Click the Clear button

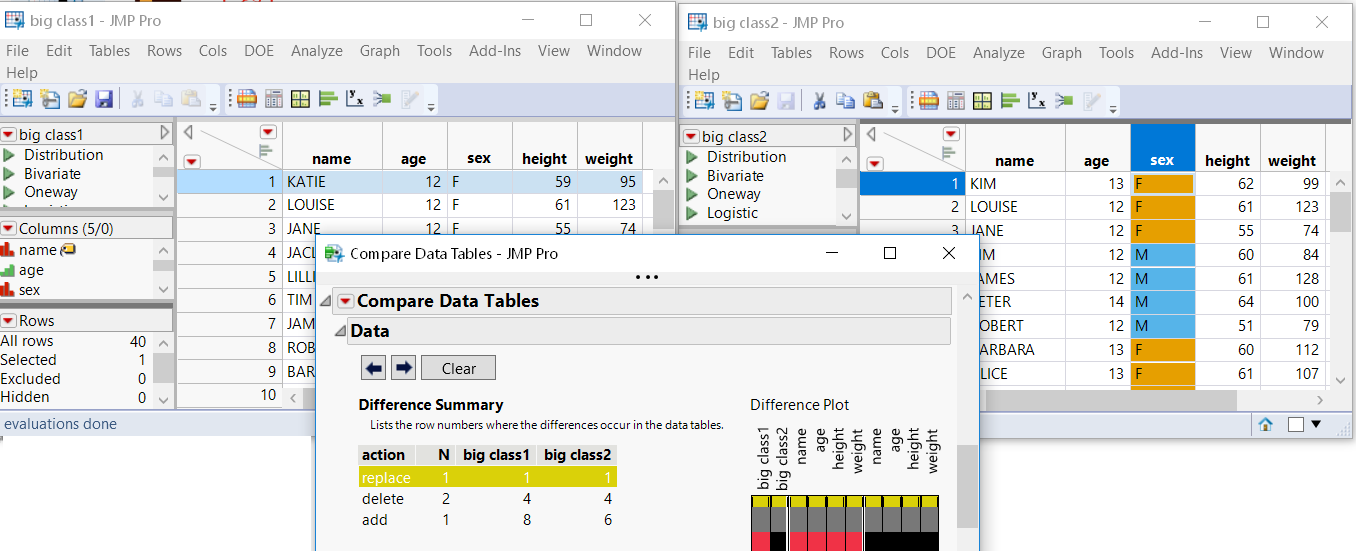click(x=458, y=368)
